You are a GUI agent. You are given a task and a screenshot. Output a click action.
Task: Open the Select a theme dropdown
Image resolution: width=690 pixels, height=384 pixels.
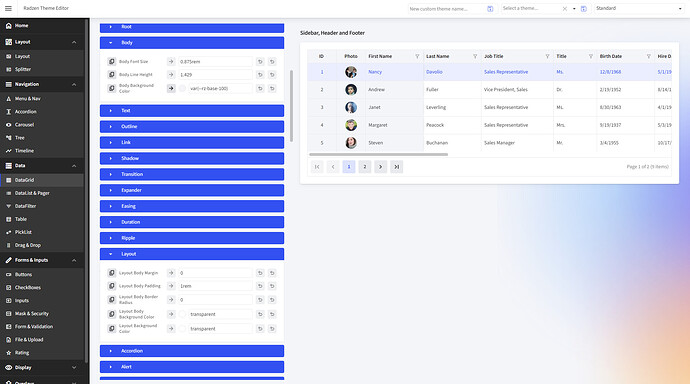coord(574,9)
